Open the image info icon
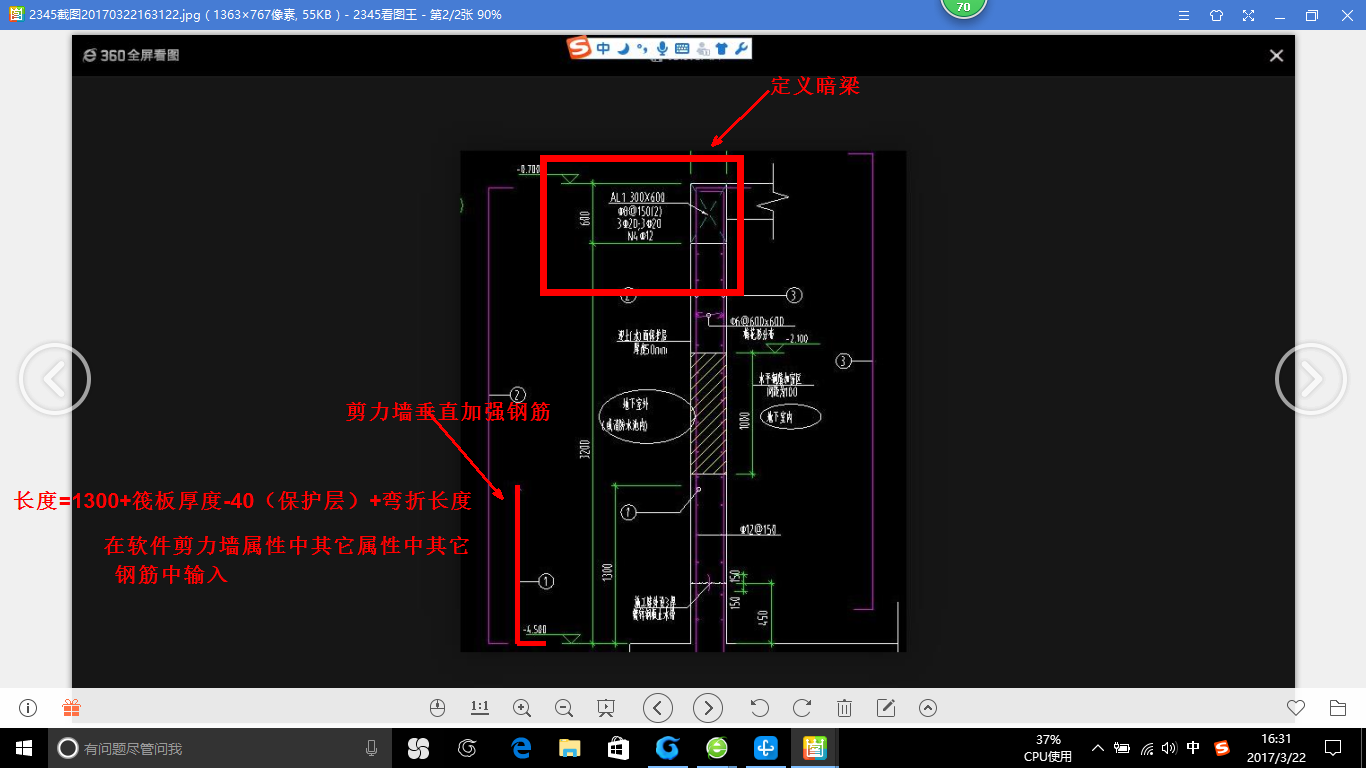The height and width of the screenshot is (768, 1366). [x=28, y=708]
